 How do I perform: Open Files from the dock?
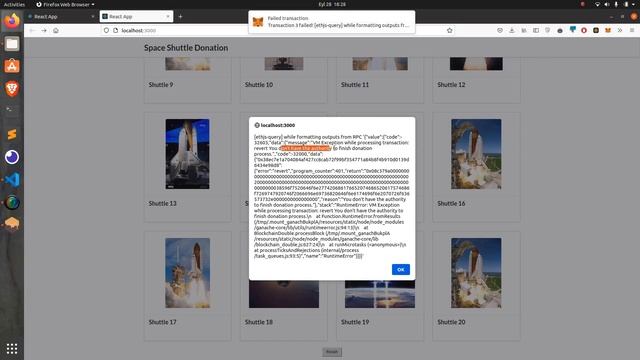pos(12,43)
